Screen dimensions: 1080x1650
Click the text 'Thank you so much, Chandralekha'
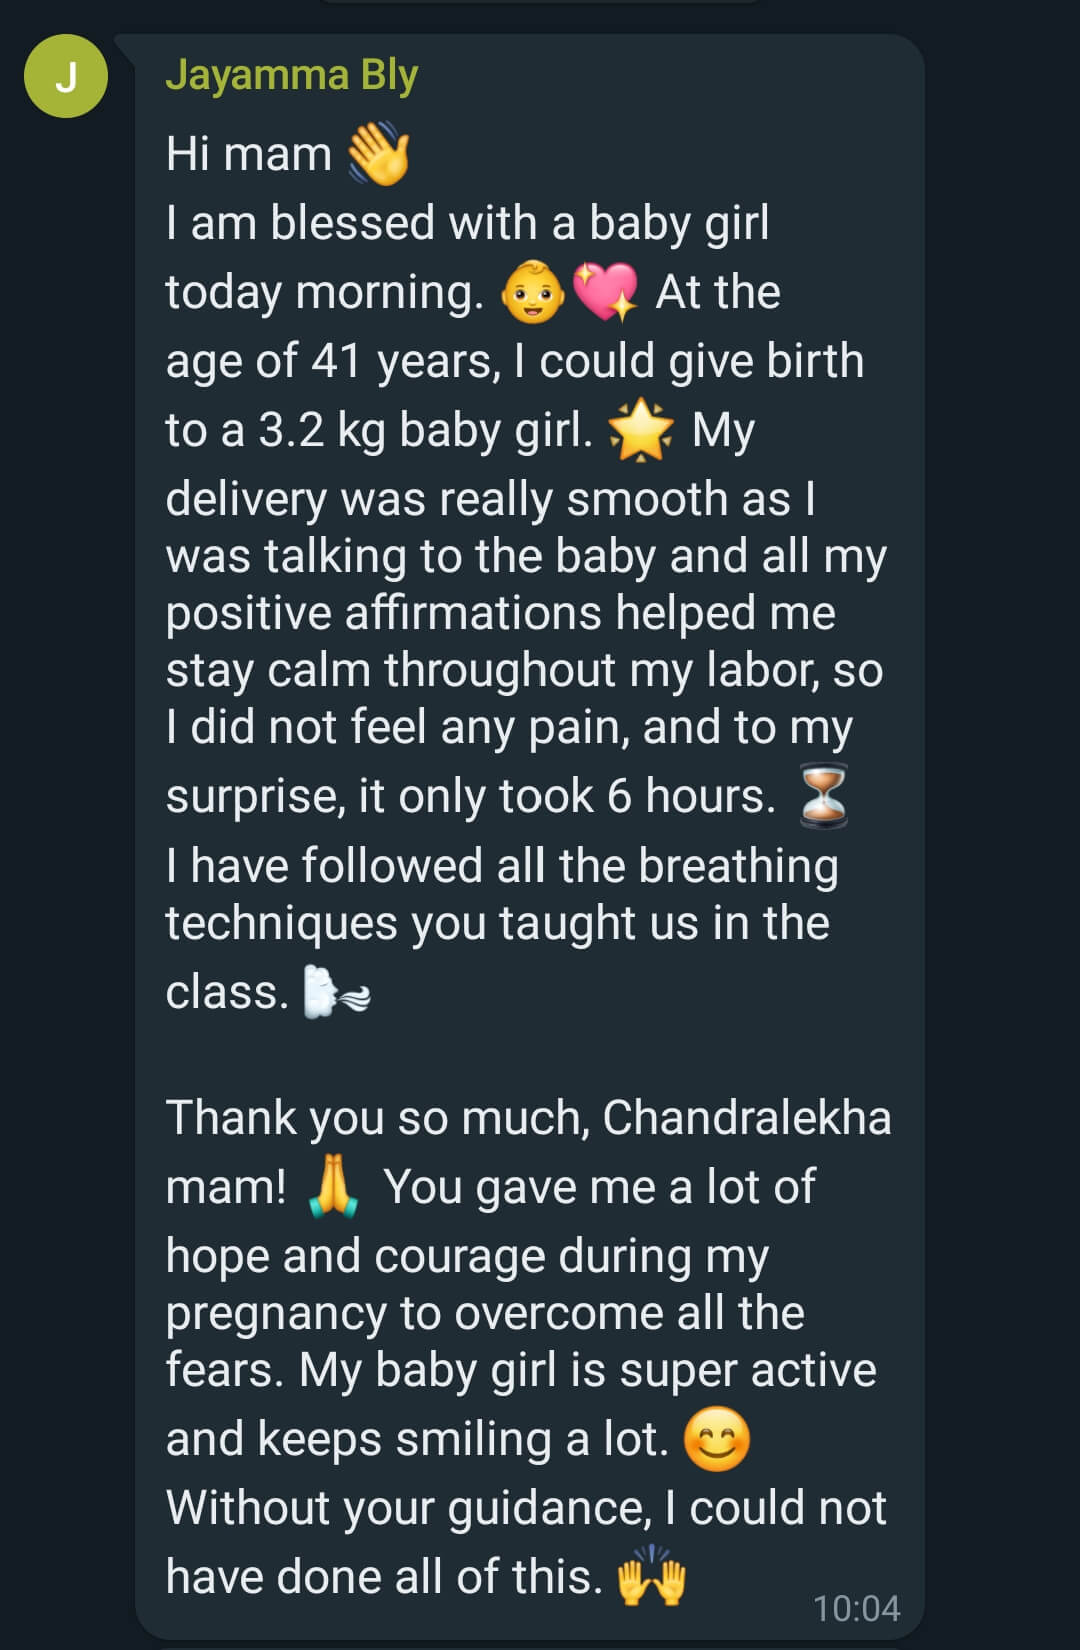528,1118
